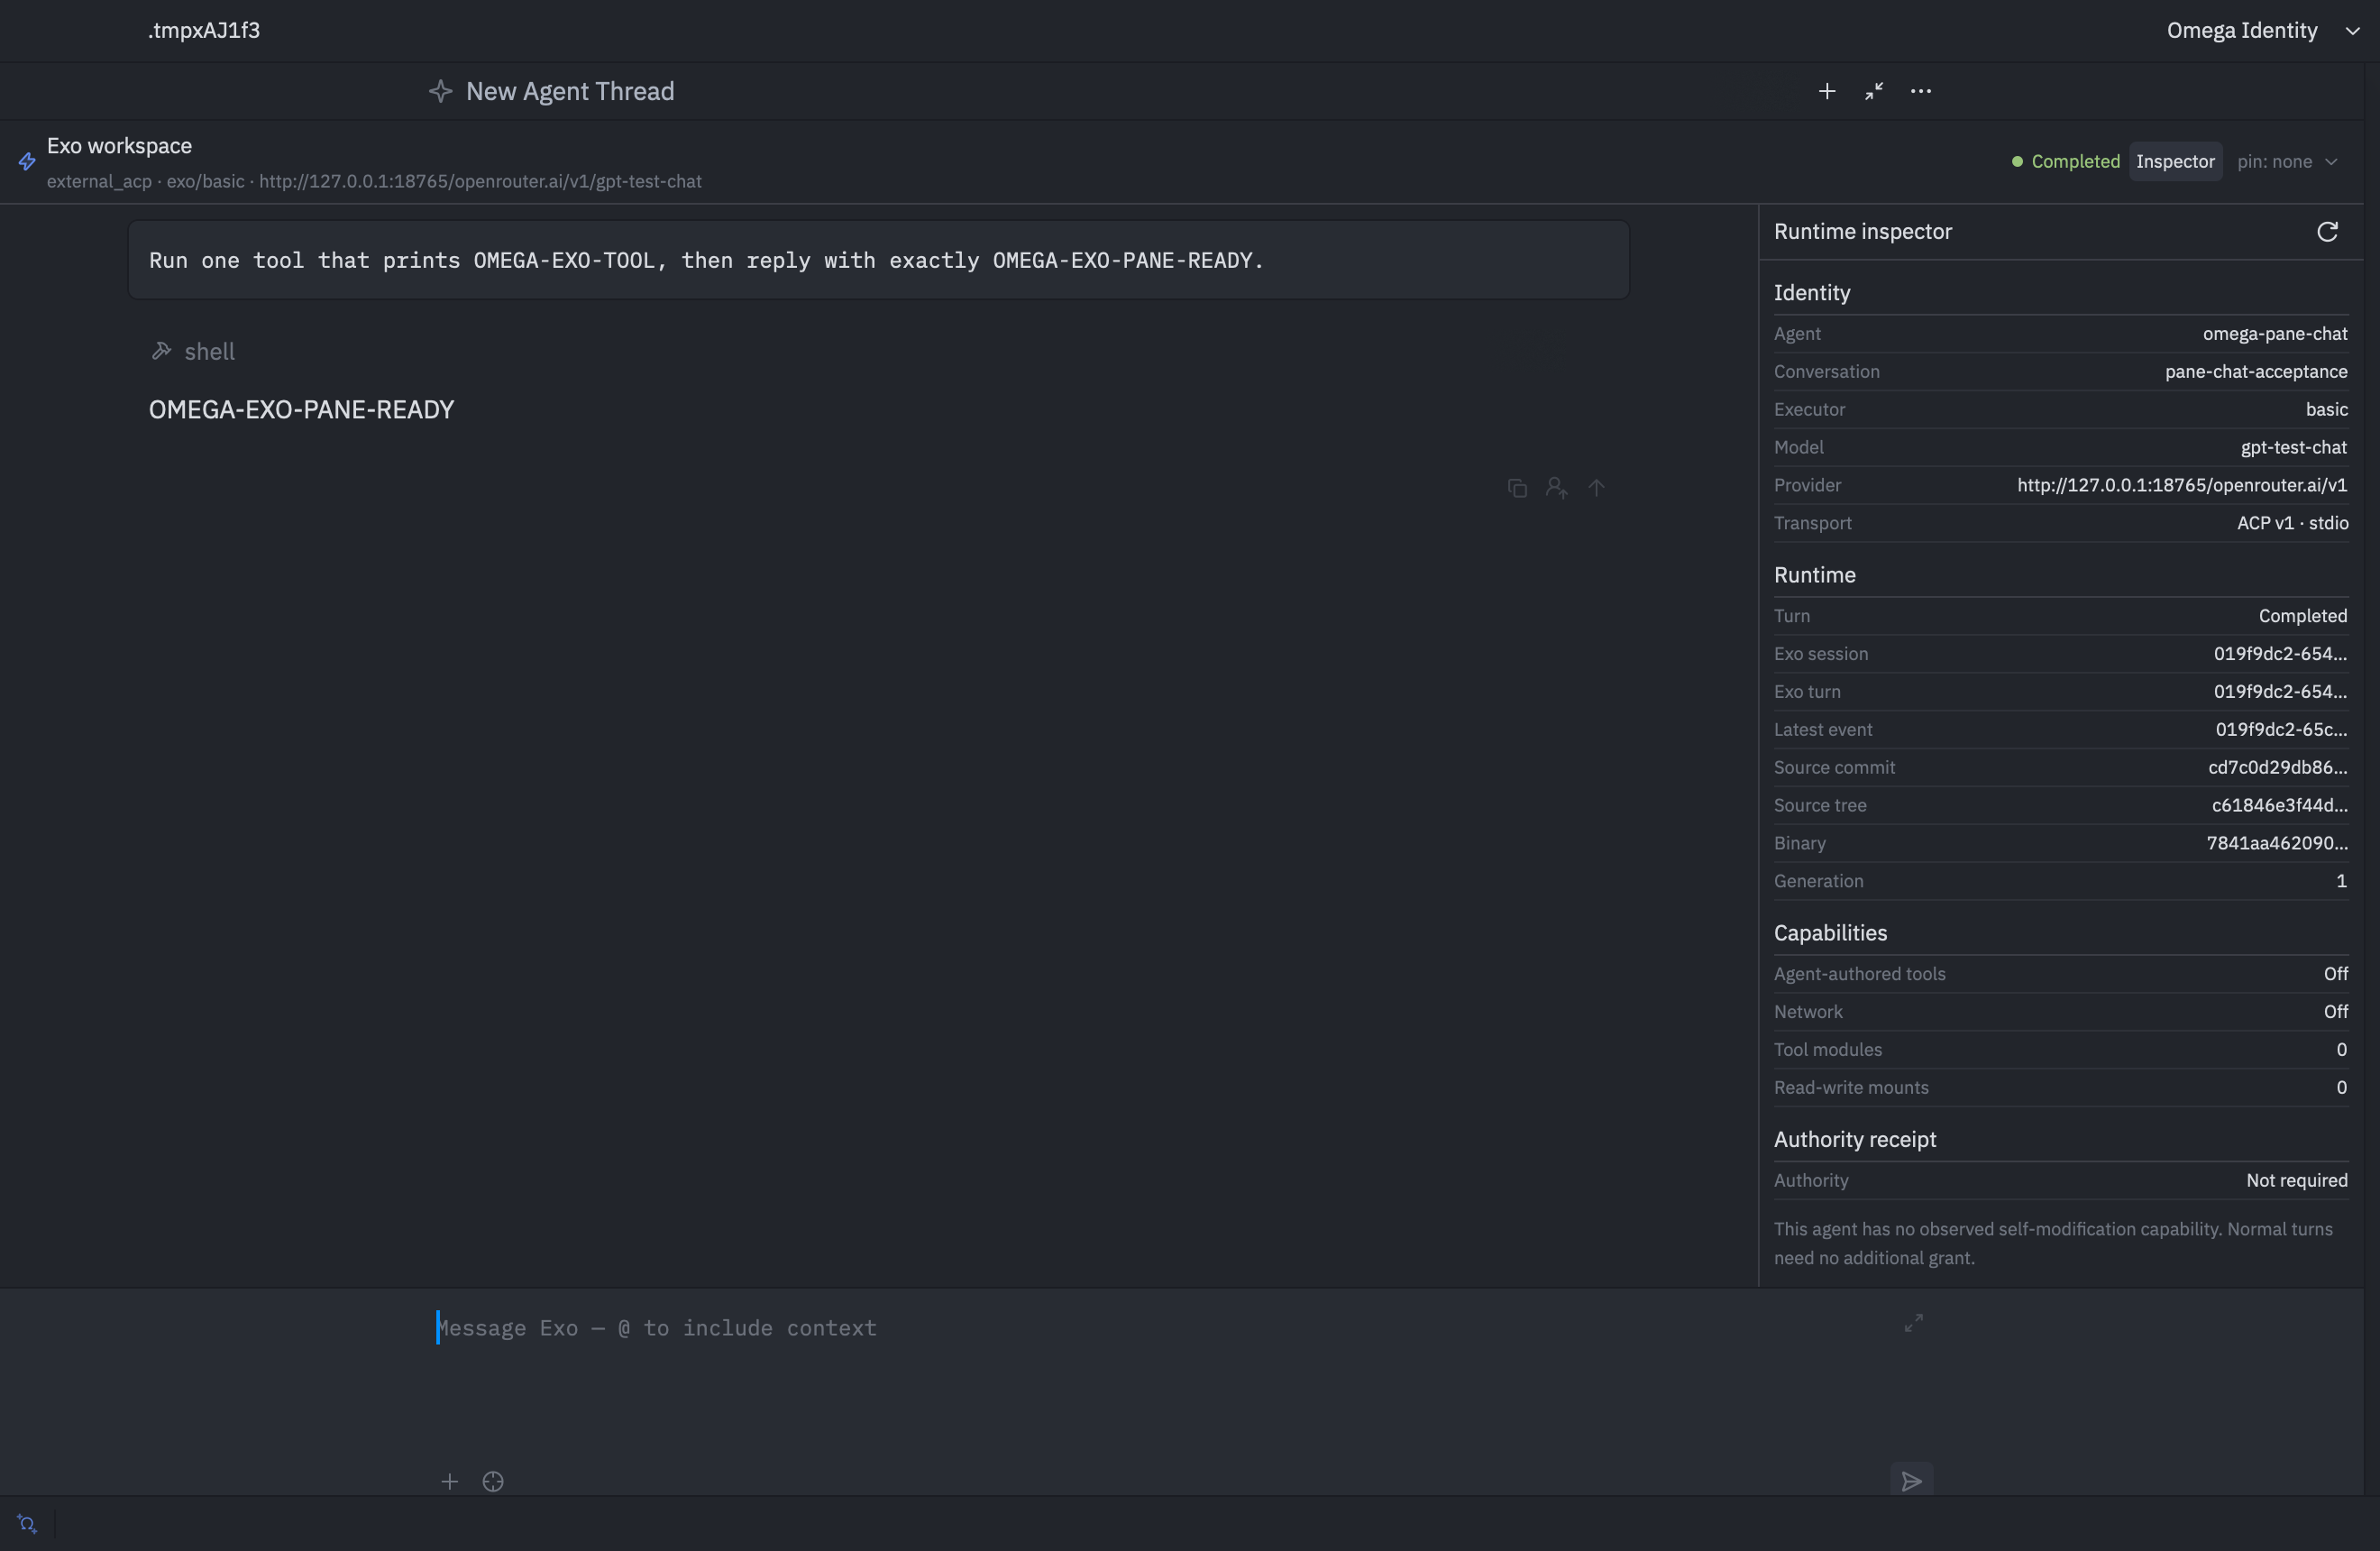
Task: Minimize the agent panel with collapse arrows
Action: 1873,91
